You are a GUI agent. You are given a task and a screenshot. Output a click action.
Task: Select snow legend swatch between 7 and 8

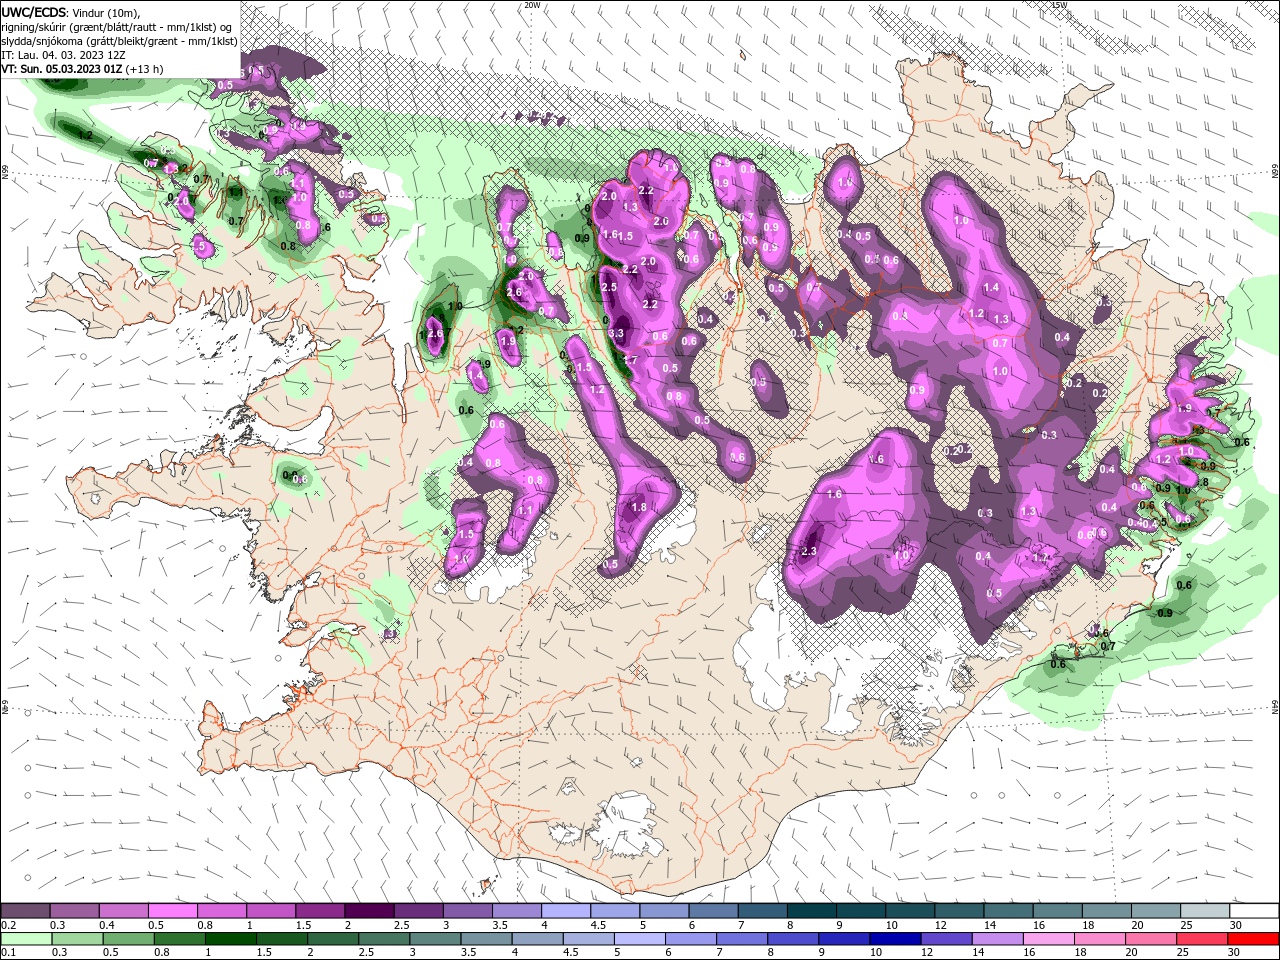coord(762,911)
